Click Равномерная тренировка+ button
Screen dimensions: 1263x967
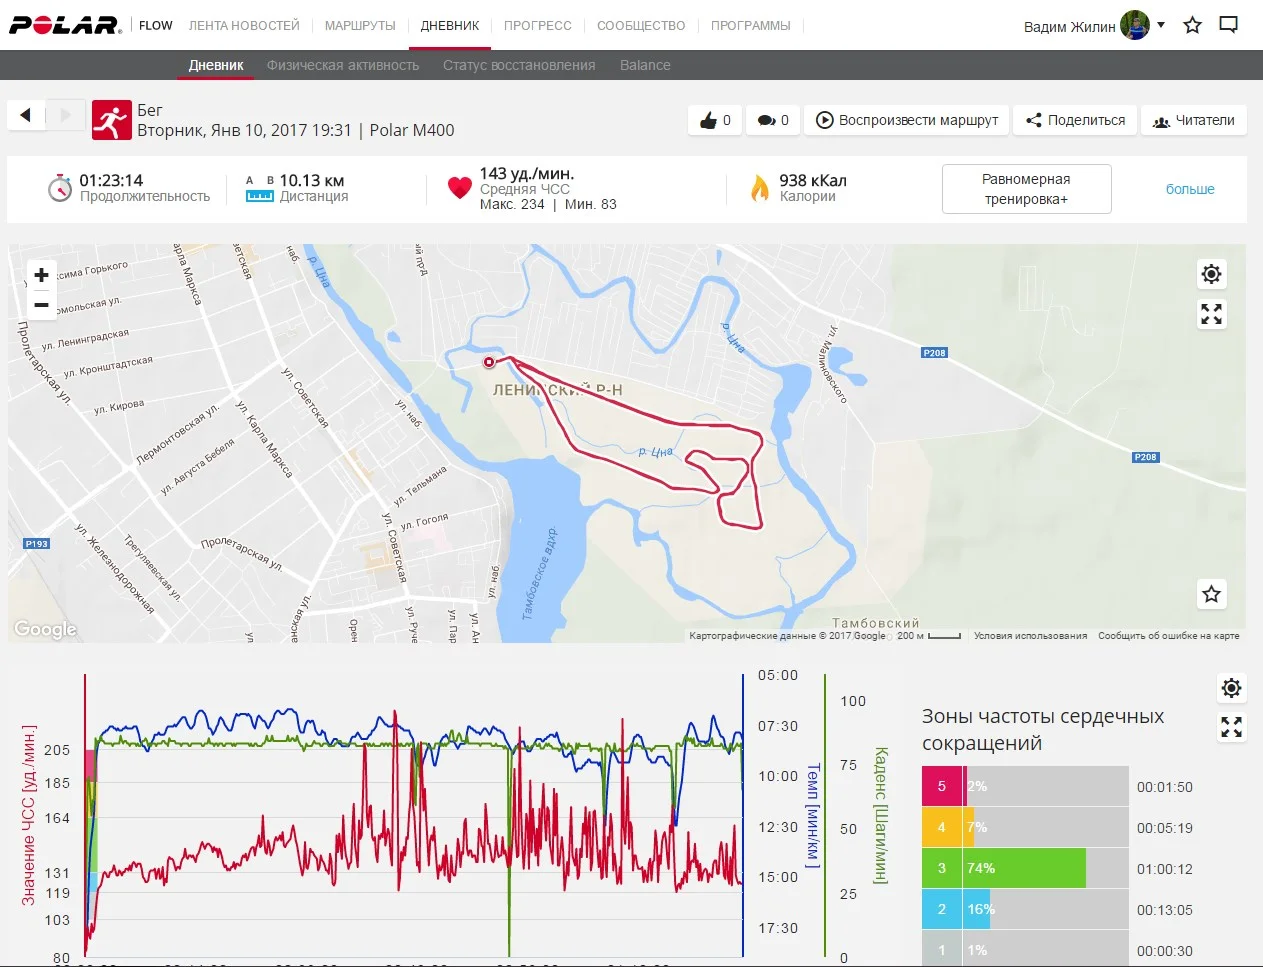(1026, 189)
